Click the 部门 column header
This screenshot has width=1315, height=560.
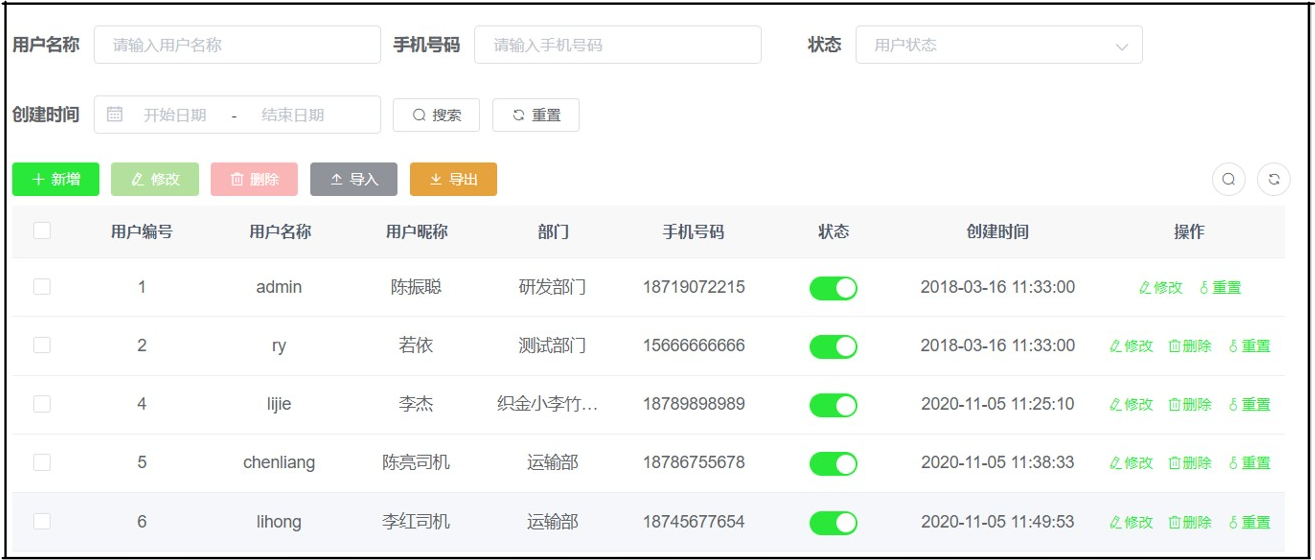coord(553,232)
